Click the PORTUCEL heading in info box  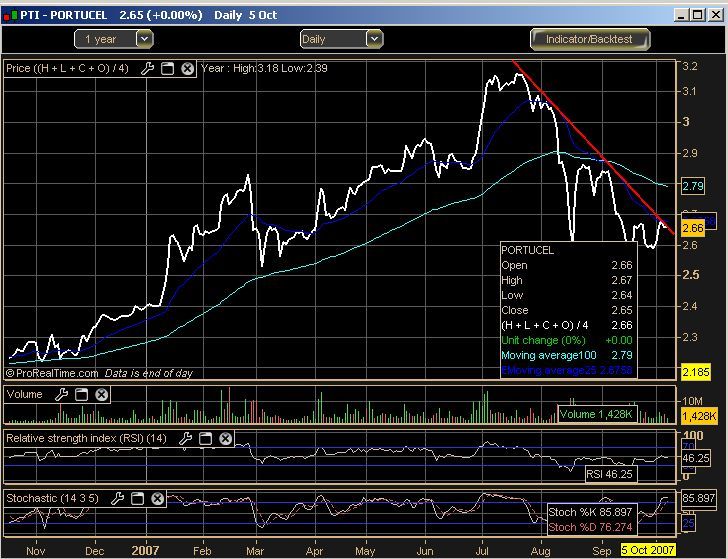(x=528, y=250)
